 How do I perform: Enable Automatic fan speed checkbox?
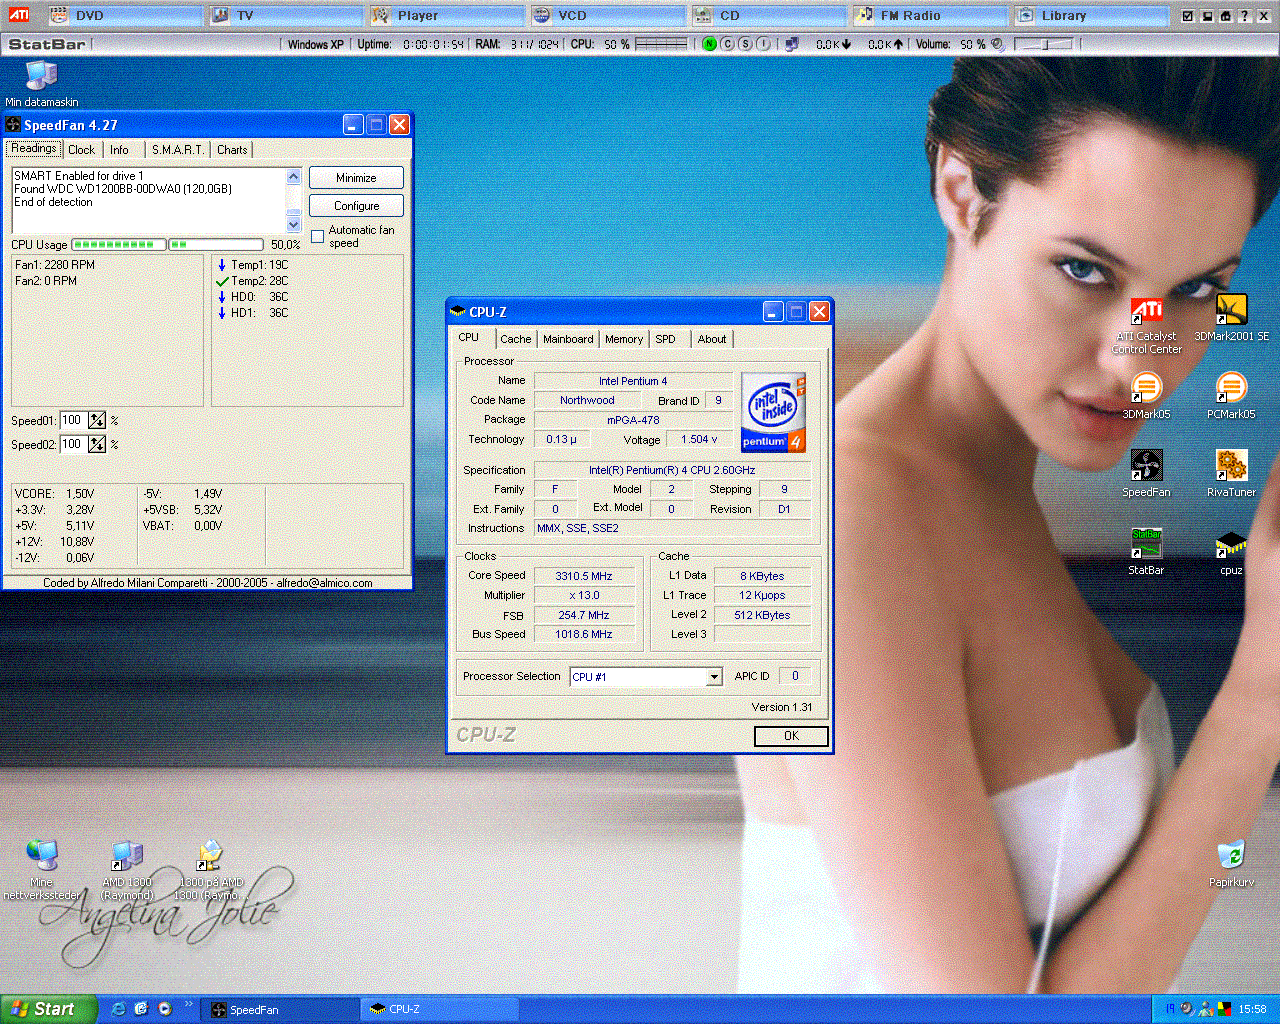tap(318, 237)
